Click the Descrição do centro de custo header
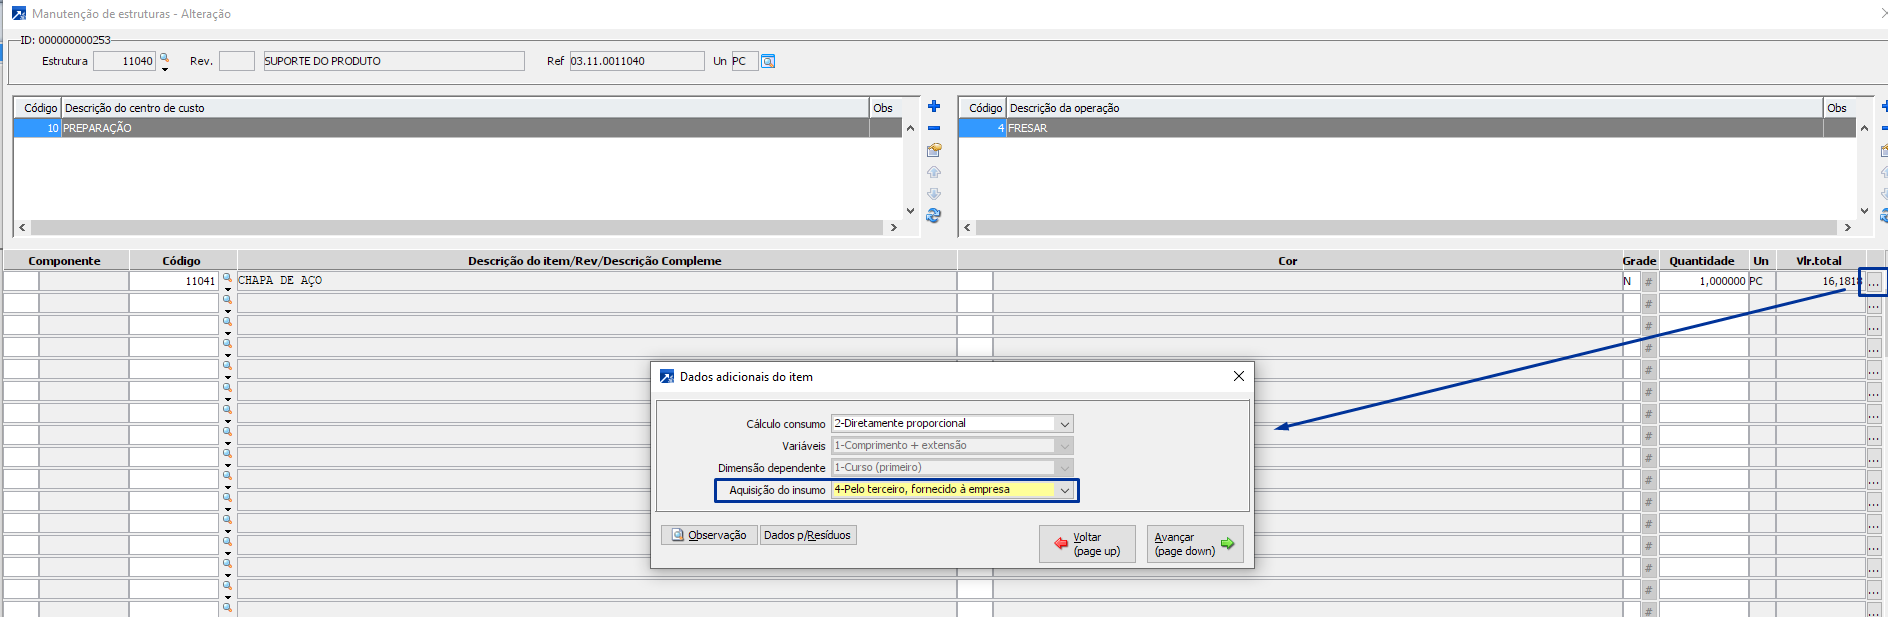 pos(466,108)
